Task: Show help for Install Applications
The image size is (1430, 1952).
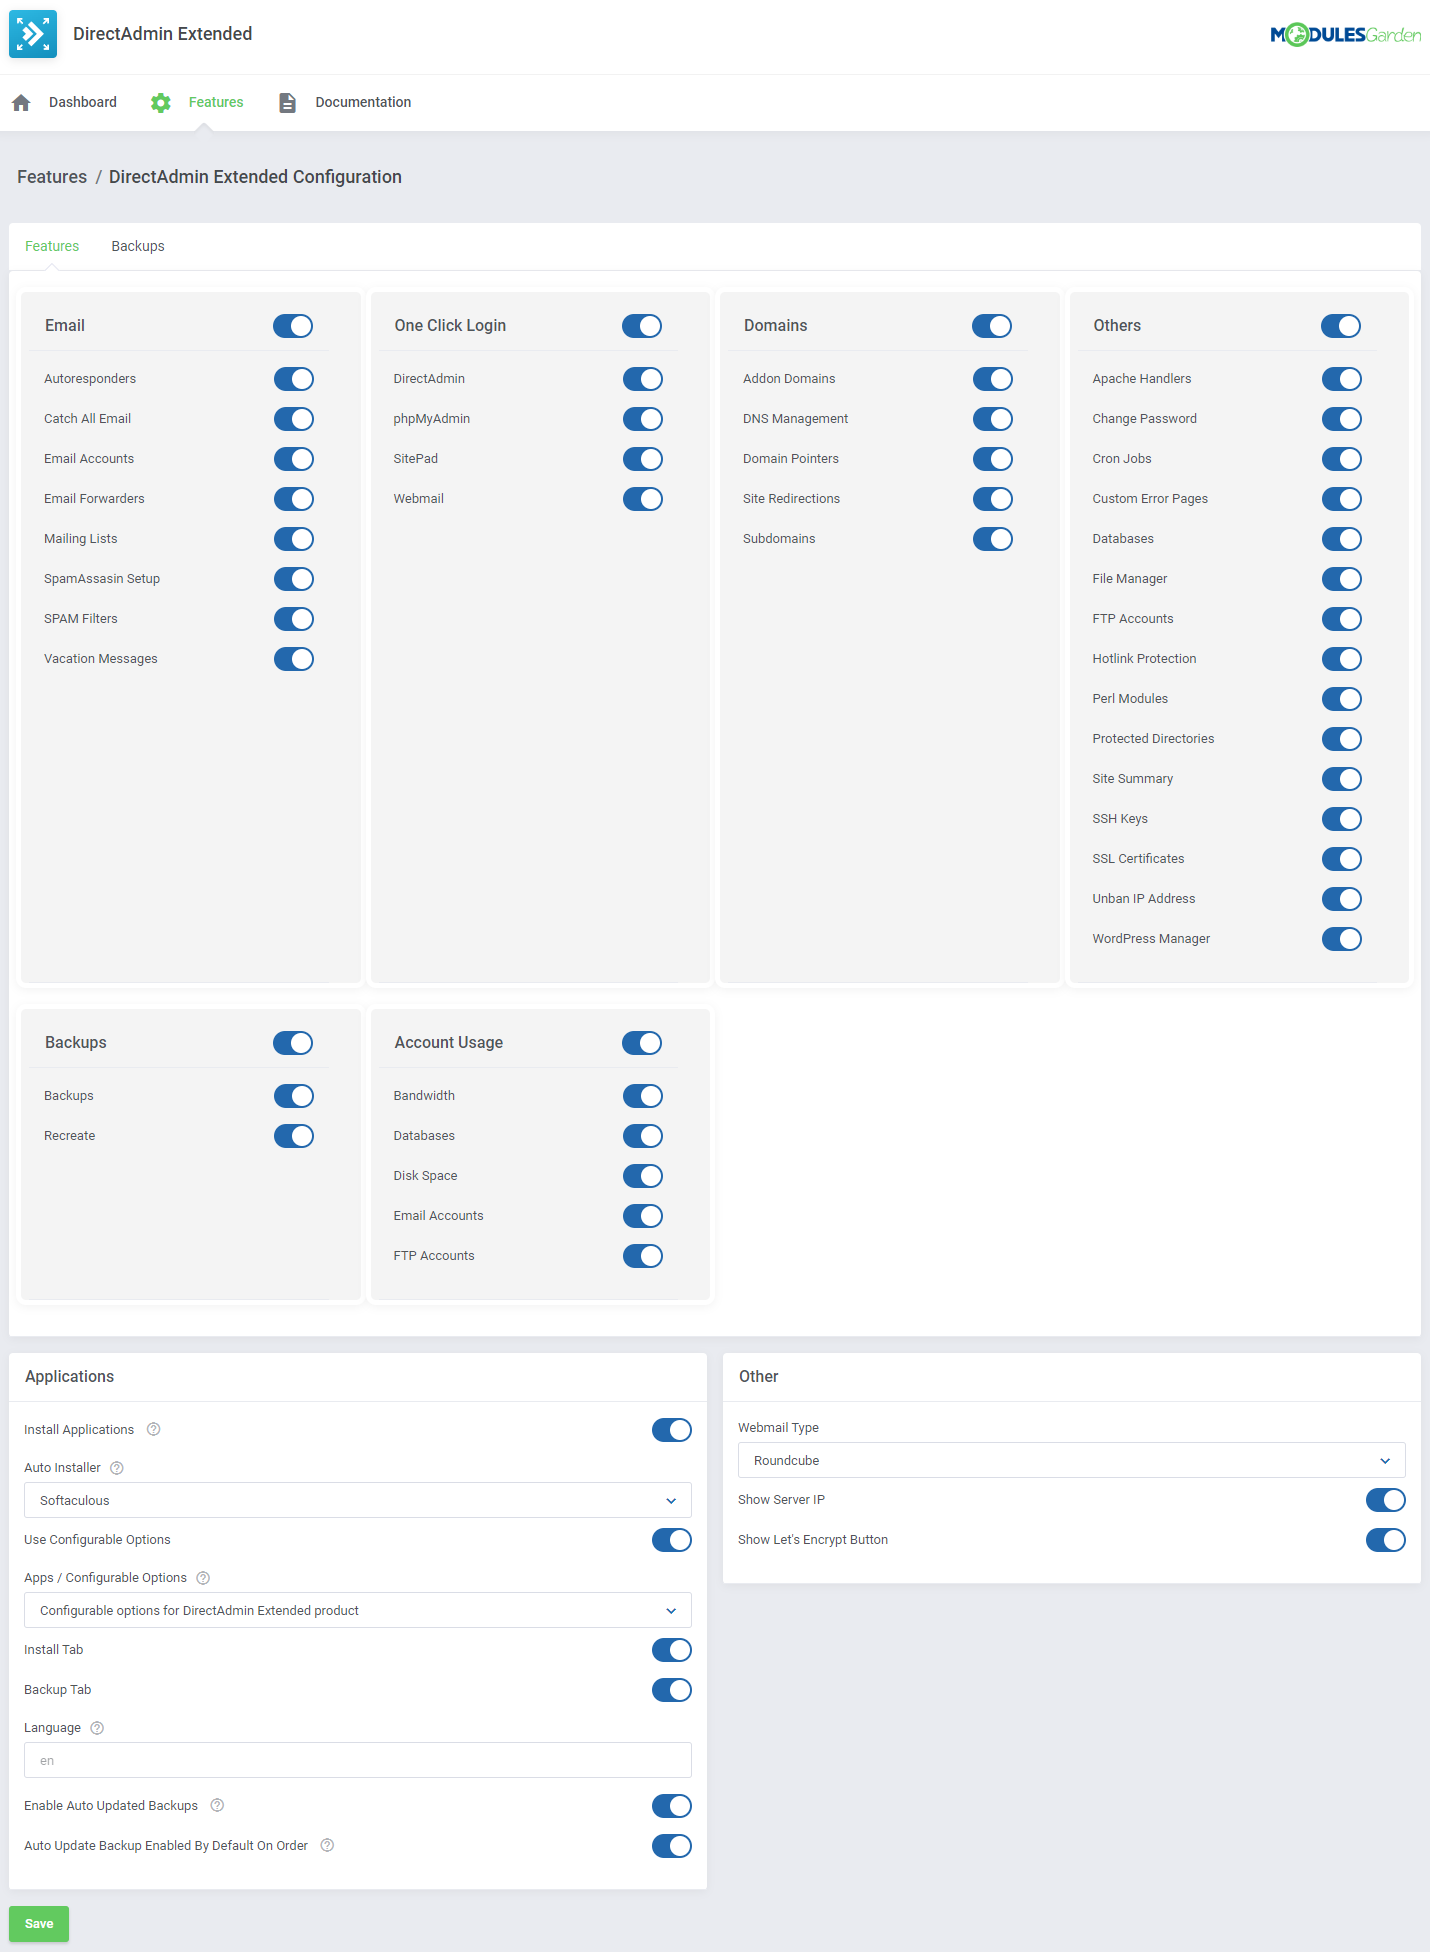Action: [154, 1429]
